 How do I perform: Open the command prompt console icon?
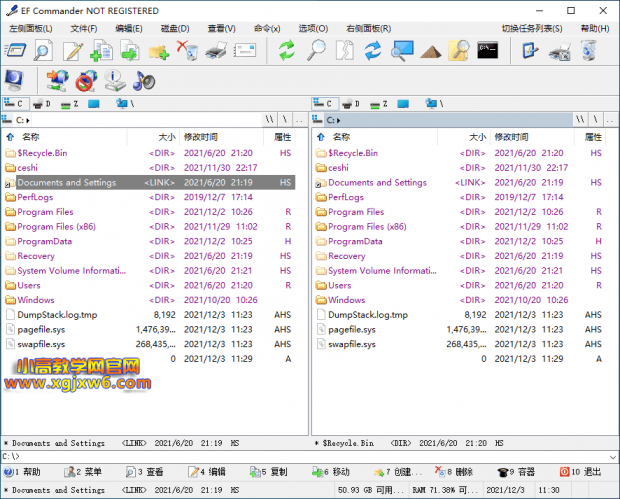pos(488,50)
